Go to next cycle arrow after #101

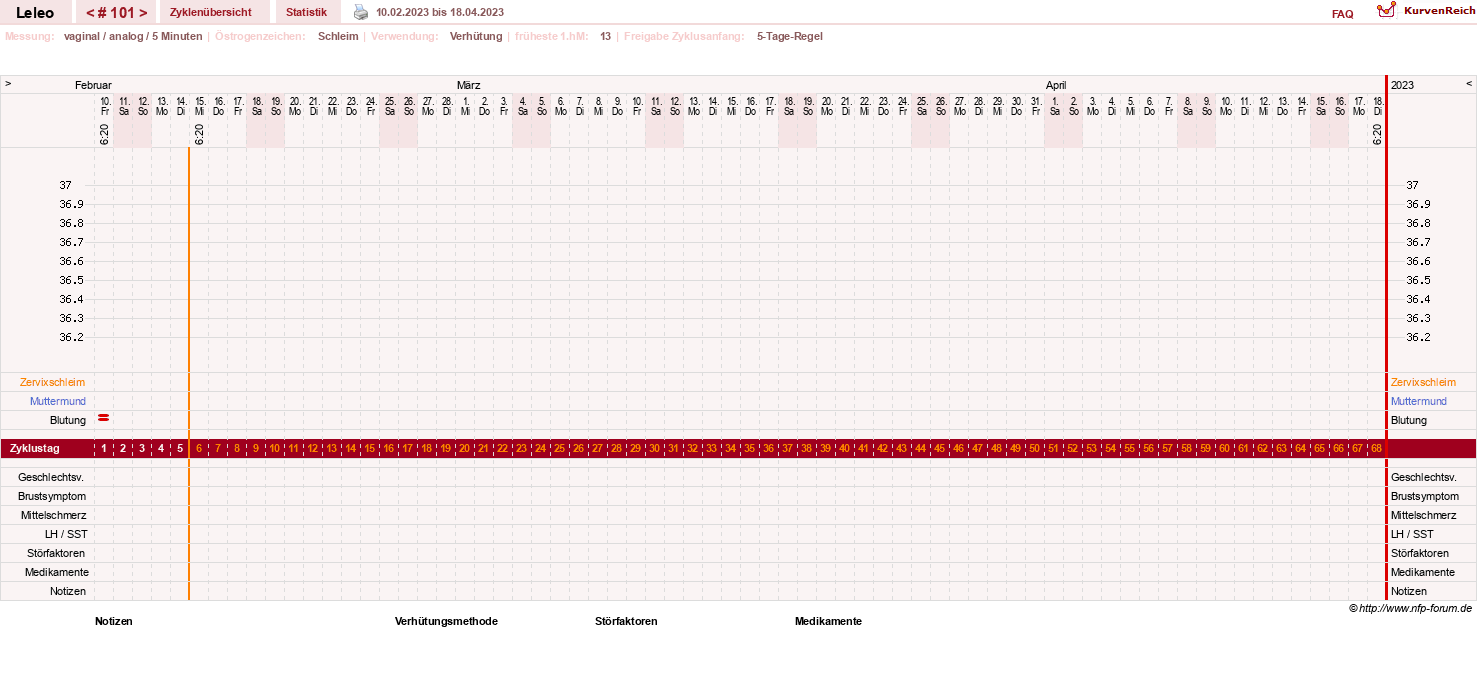coord(143,13)
